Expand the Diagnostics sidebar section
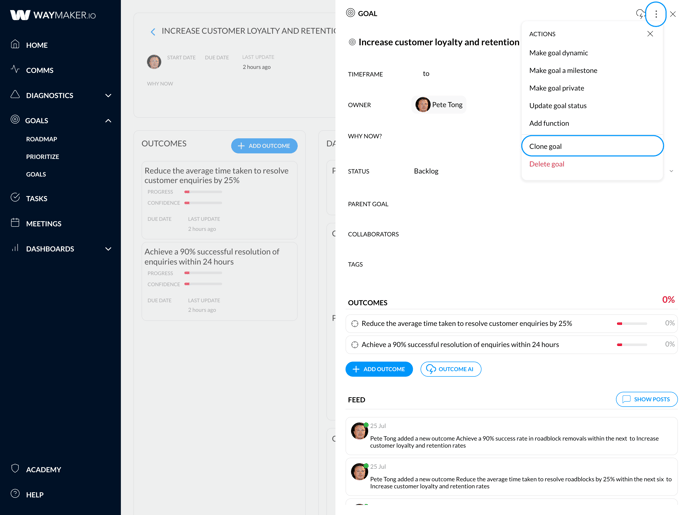 (108, 95)
